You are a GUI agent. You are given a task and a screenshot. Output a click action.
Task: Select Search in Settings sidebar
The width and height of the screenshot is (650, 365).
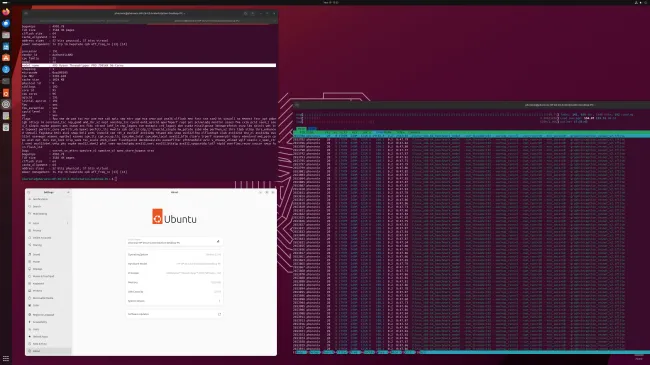click(48, 206)
